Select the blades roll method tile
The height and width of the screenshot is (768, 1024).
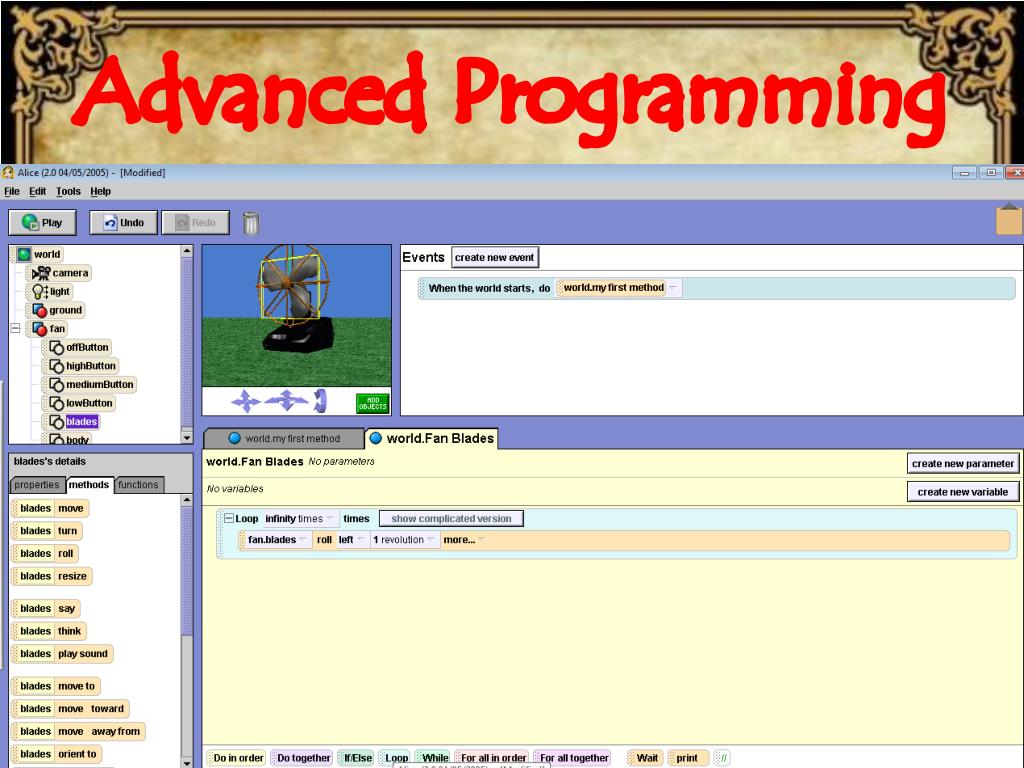coord(46,554)
